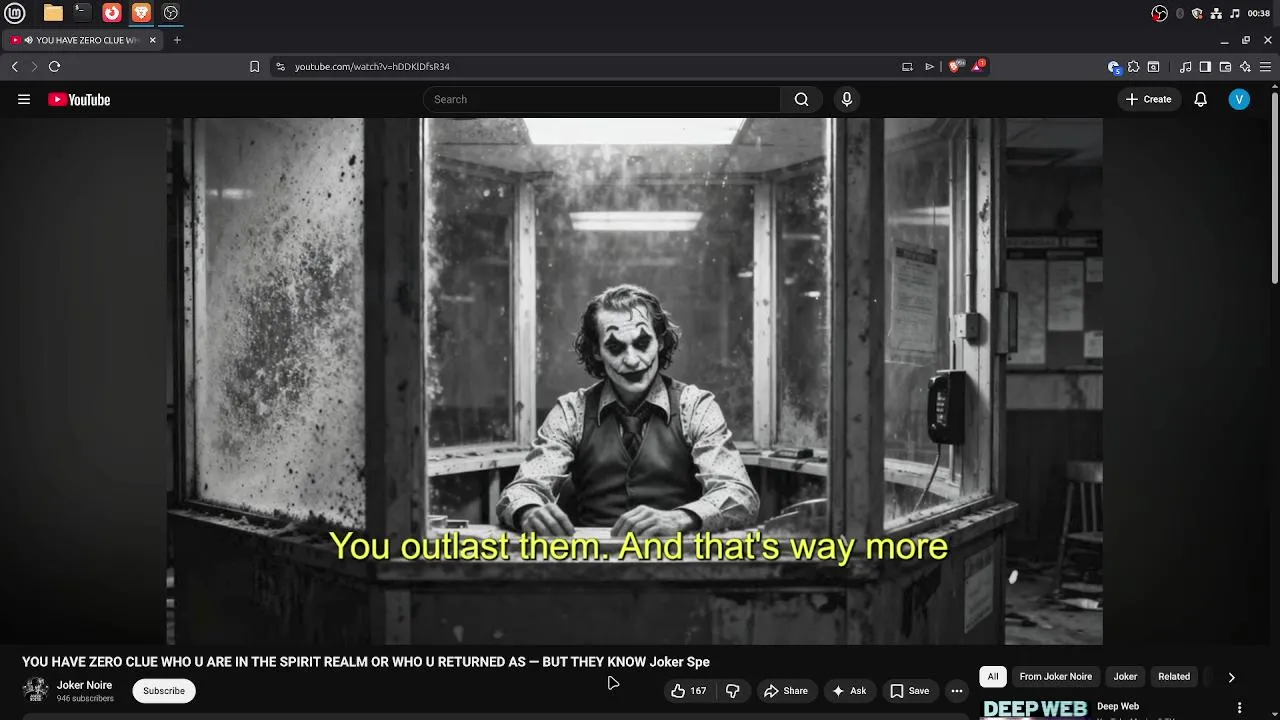This screenshot has width=1280, height=720.
Task: Switch to OBS Studio in the panel
Action: coord(171,13)
